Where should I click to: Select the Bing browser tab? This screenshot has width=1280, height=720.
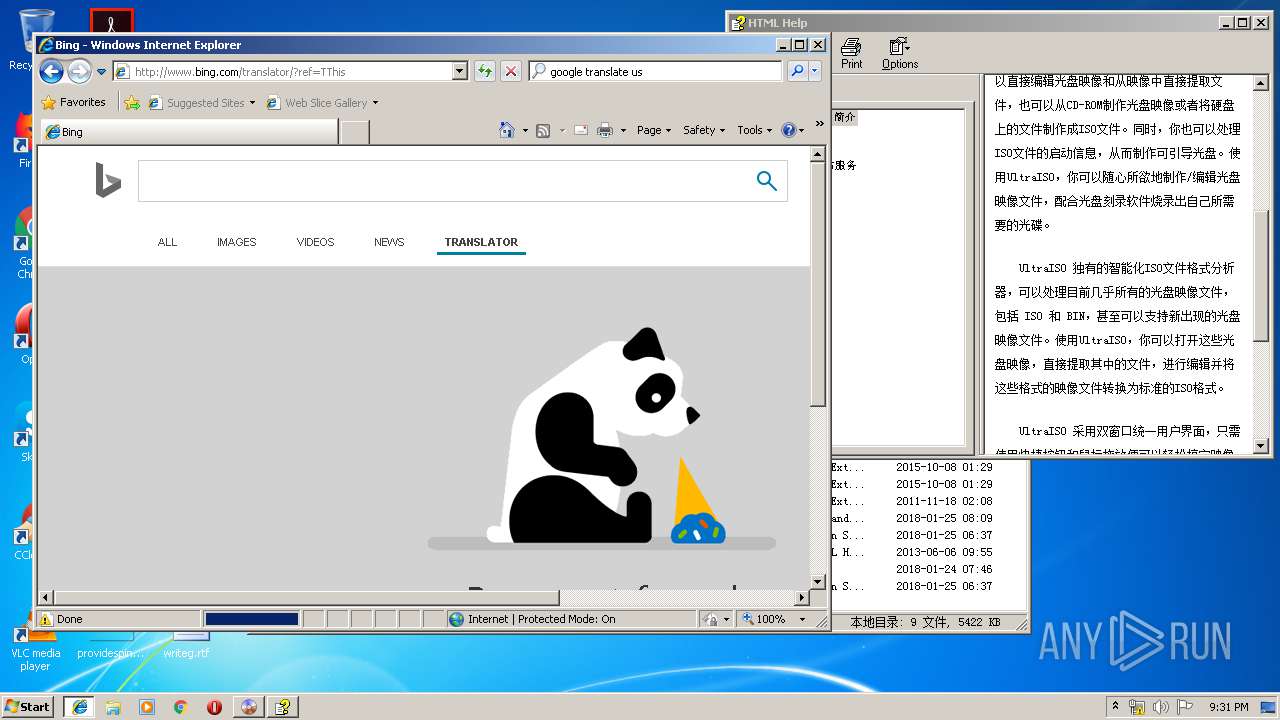click(189, 131)
